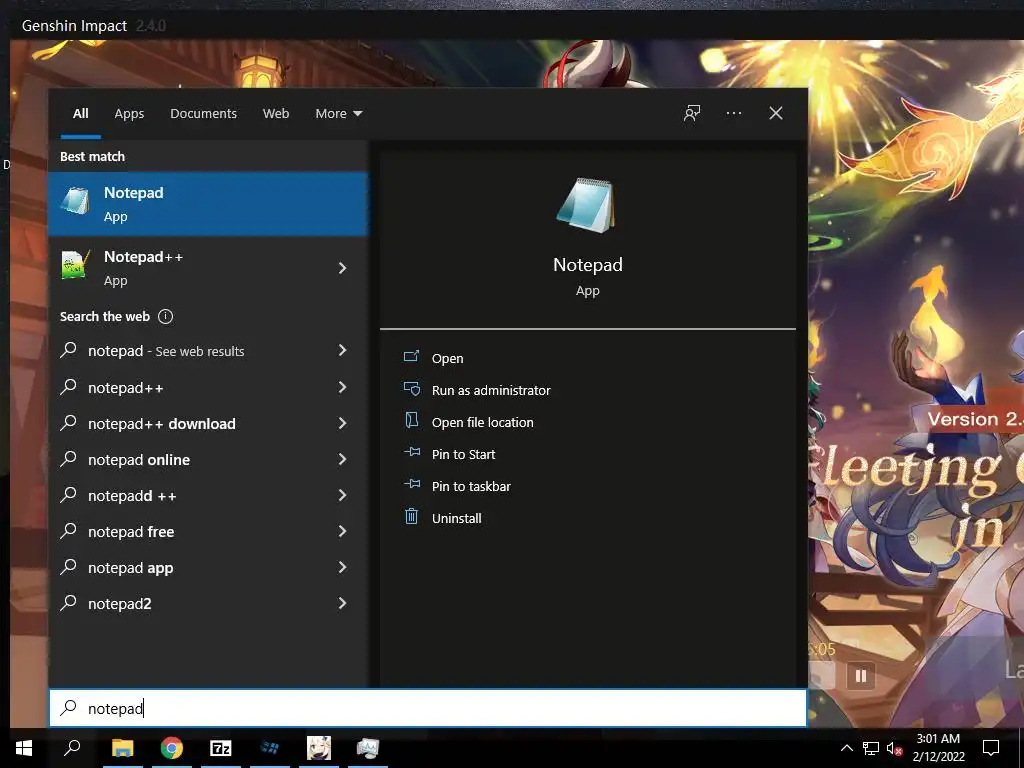The image size is (1024, 768).
Task: Open Google Chrome from the taskbar
Action: pyautogui.click(x=172, y=748)
